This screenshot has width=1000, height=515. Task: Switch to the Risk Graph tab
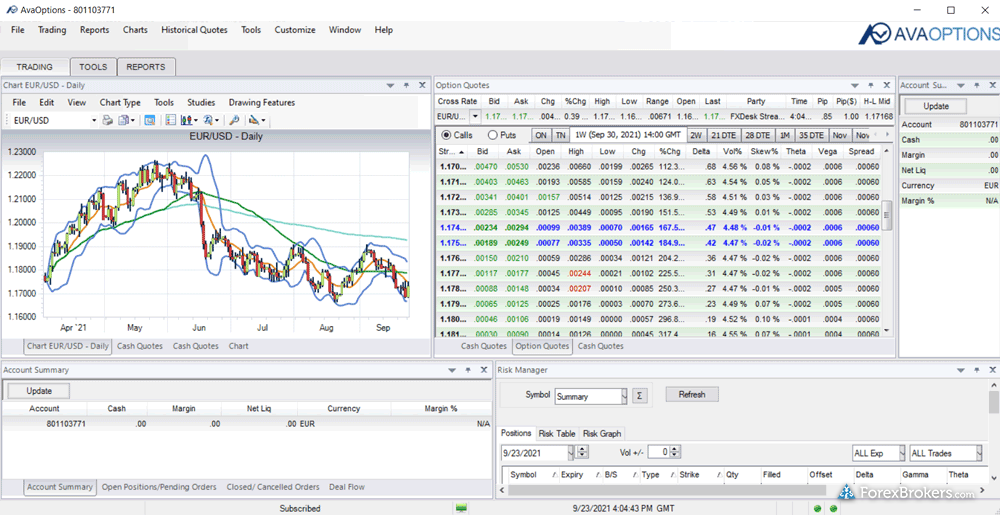[x=601, y=433]
